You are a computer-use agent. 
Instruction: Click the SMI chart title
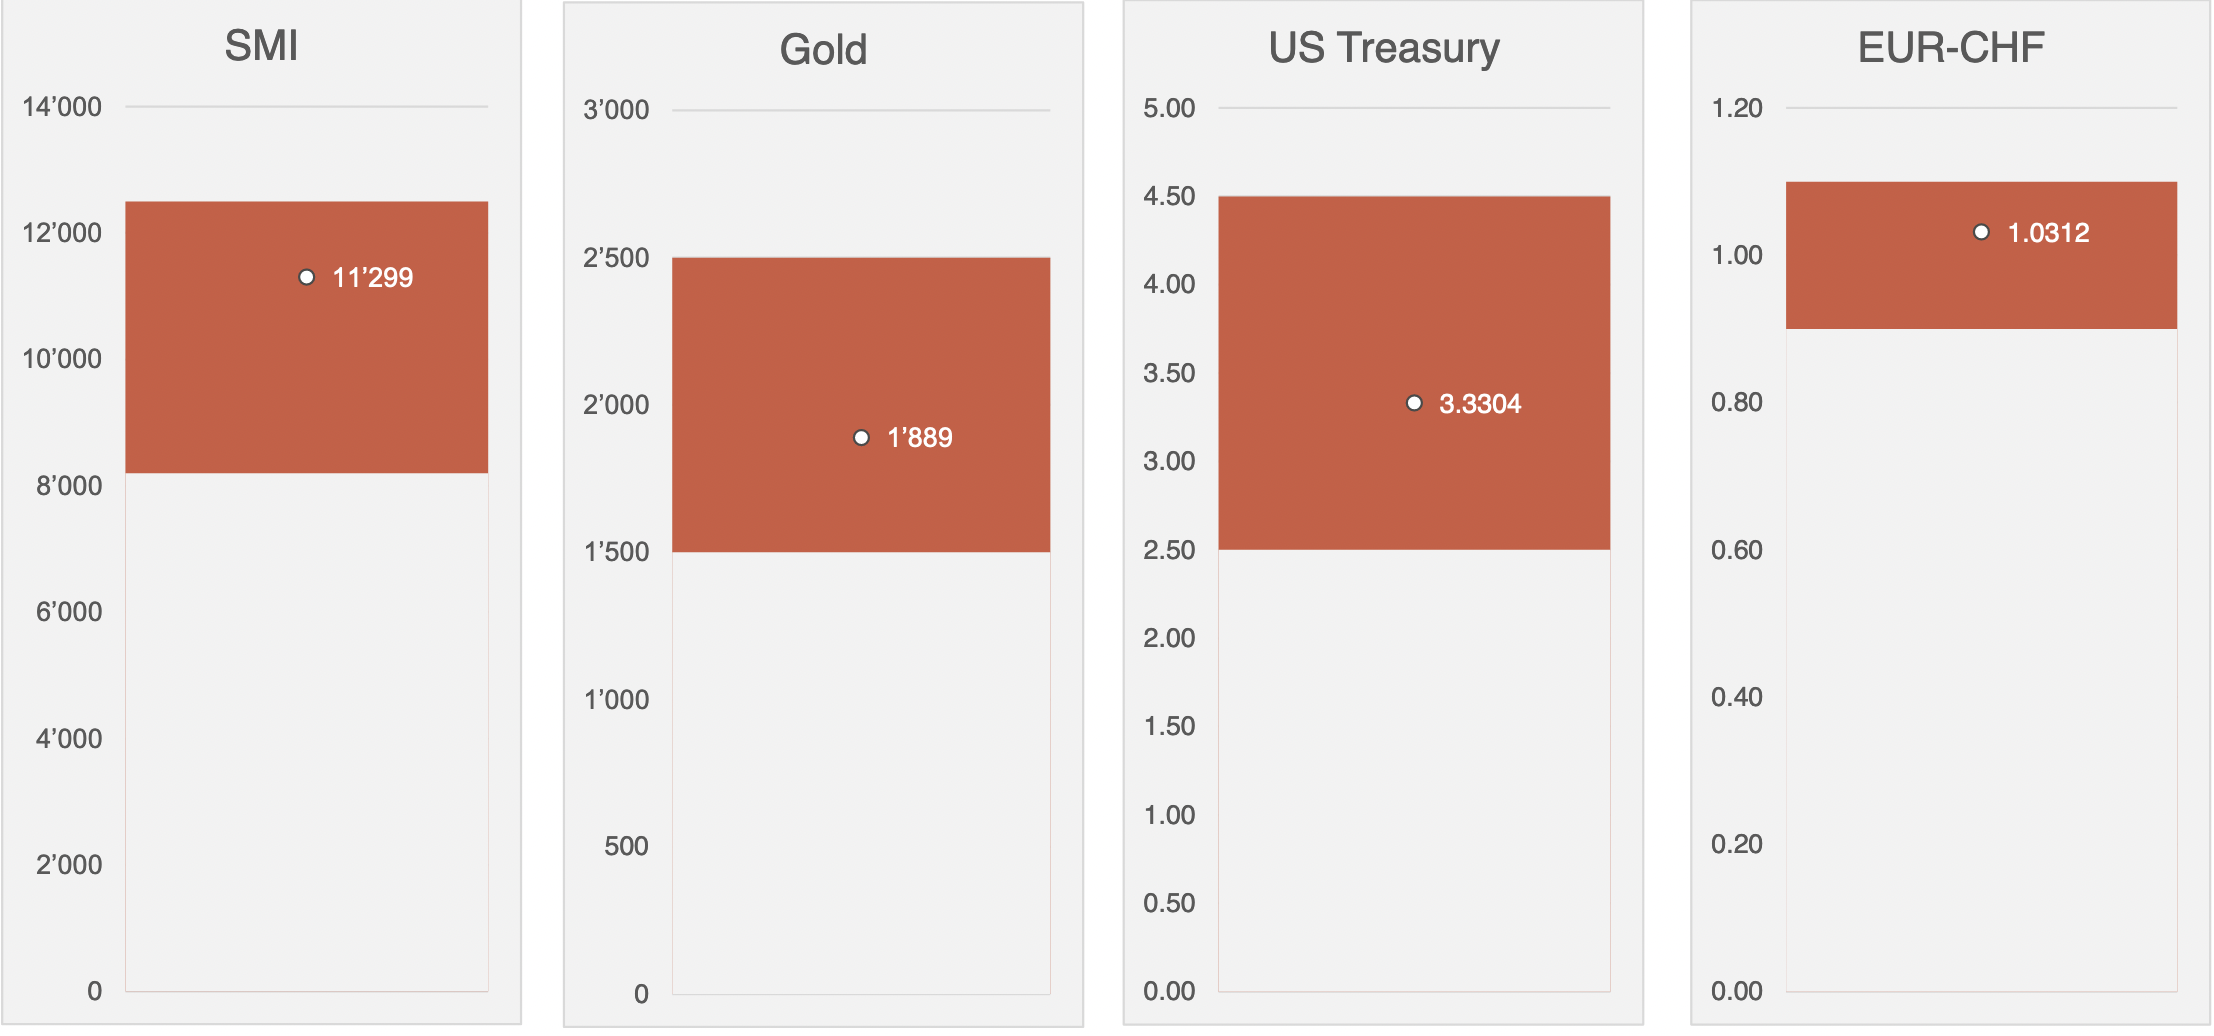click(x=261, y=46)
